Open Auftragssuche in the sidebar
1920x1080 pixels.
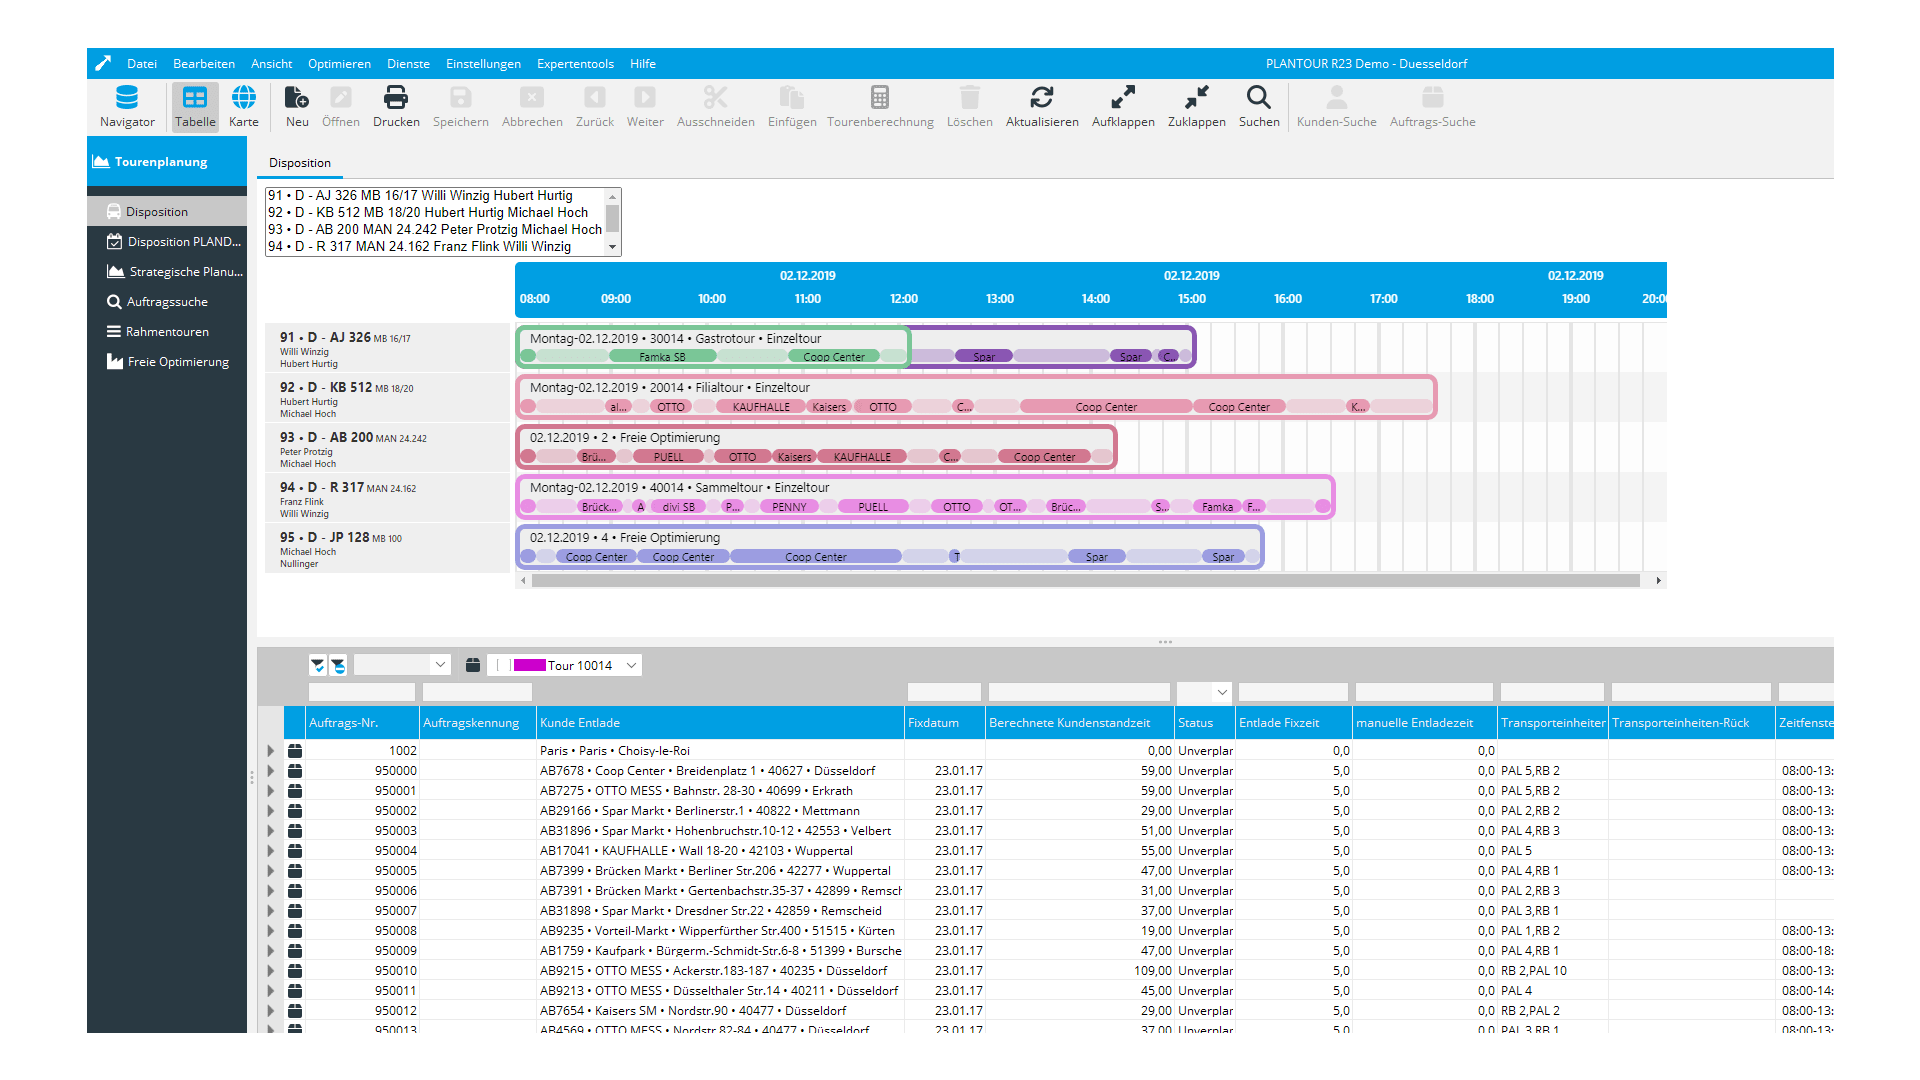click(166, 302)
